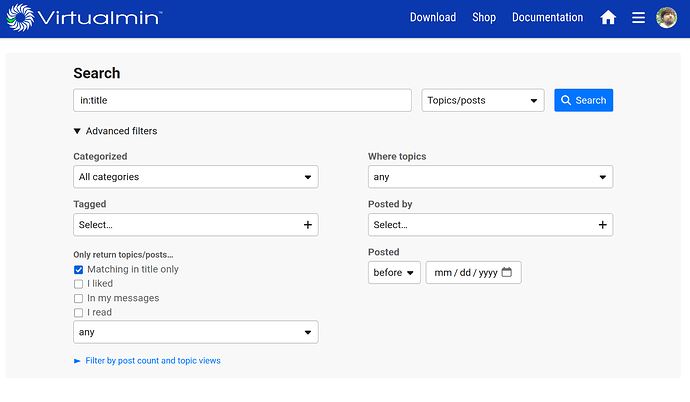Tick the I read checkbox

pyautogui.click(x=79, y=313)
